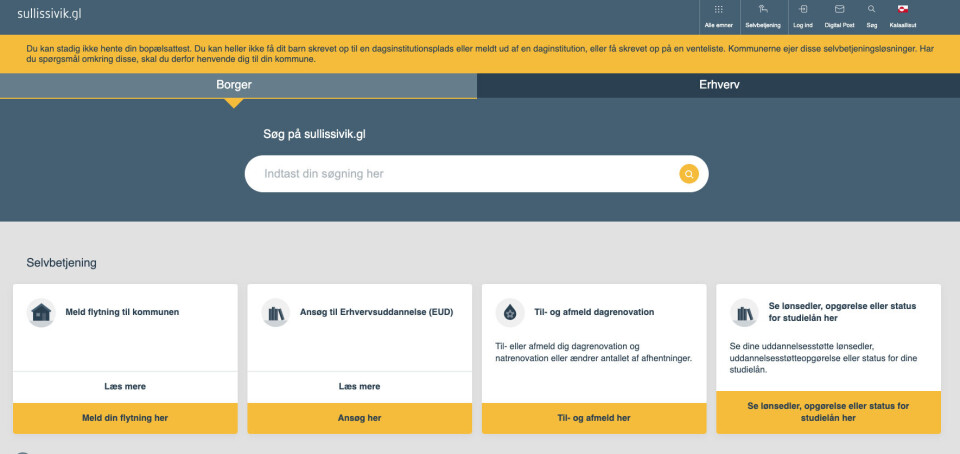This screenshot has width=960, height=454.
Task: Switch language via Kalaallisut flag
Action: (x=903, y=10)
